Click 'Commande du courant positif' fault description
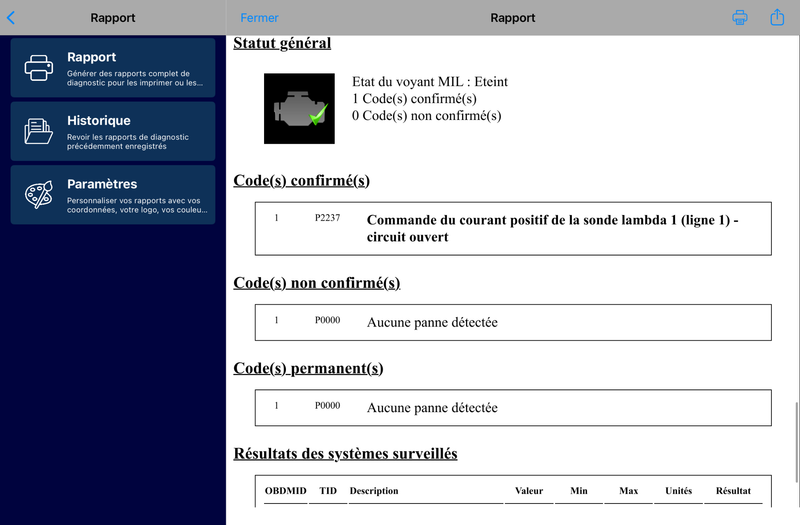 [553, 229]
